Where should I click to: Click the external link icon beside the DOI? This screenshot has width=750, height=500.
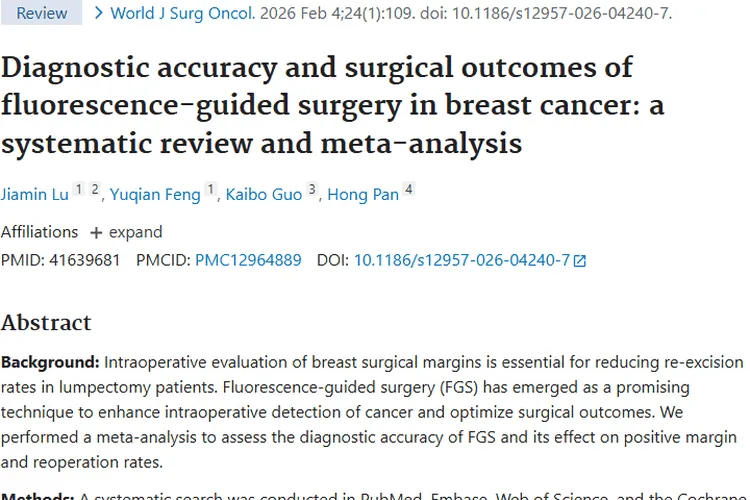pyautogui.click(x=579, y=261)
